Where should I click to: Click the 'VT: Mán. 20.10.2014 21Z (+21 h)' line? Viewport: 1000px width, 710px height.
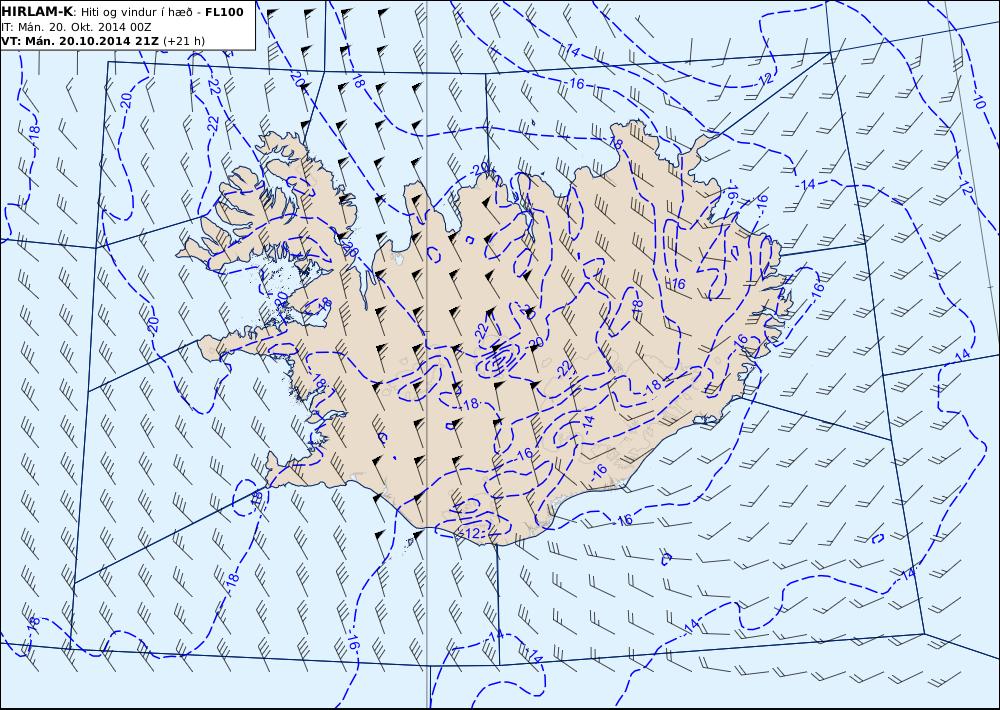click(x=103, y=41)
